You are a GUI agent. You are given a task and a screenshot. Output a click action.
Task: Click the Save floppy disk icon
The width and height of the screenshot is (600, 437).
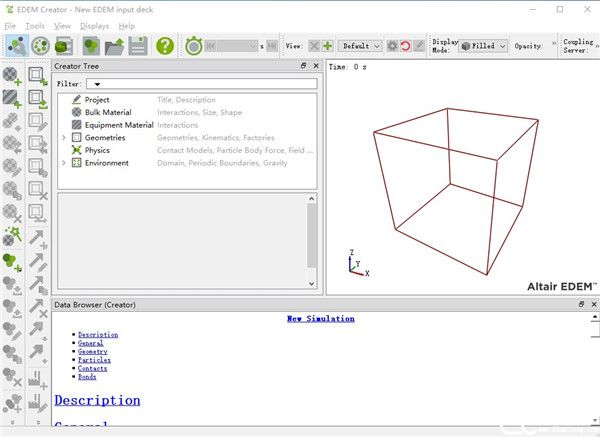pyautogui.click(x=138, y=46)
